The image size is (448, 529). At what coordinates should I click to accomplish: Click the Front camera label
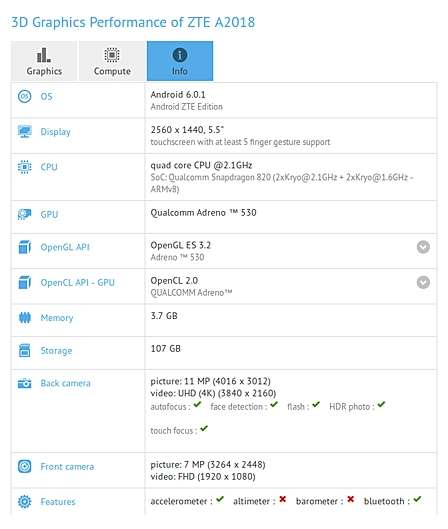pyautogui.click(x=67, y=467)
